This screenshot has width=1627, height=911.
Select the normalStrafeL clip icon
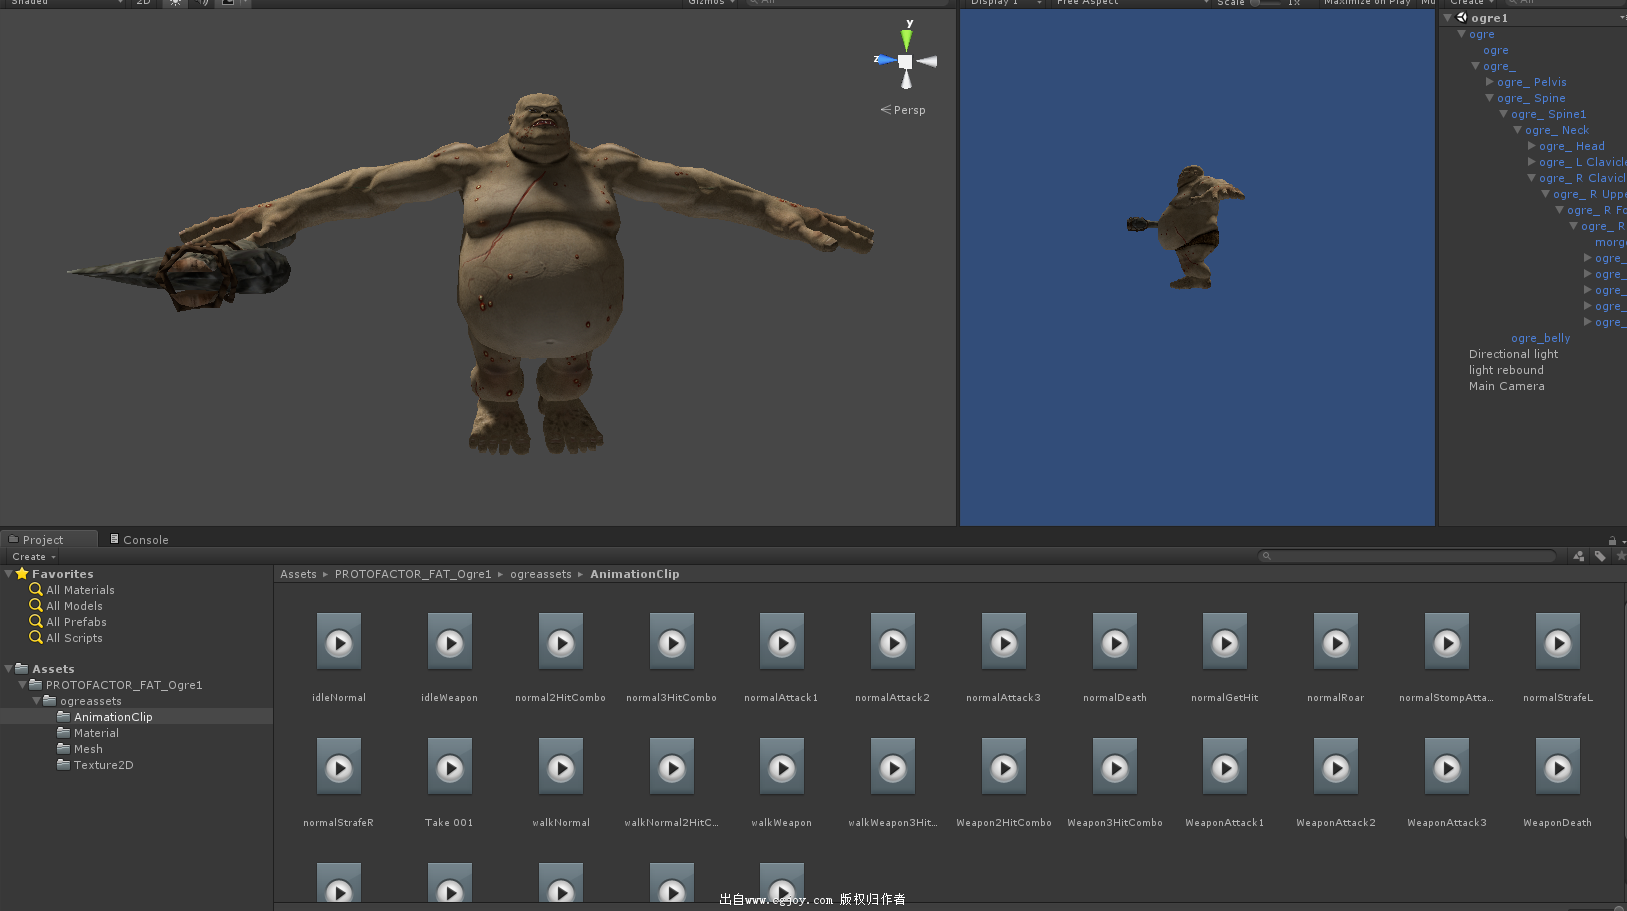1558,641
